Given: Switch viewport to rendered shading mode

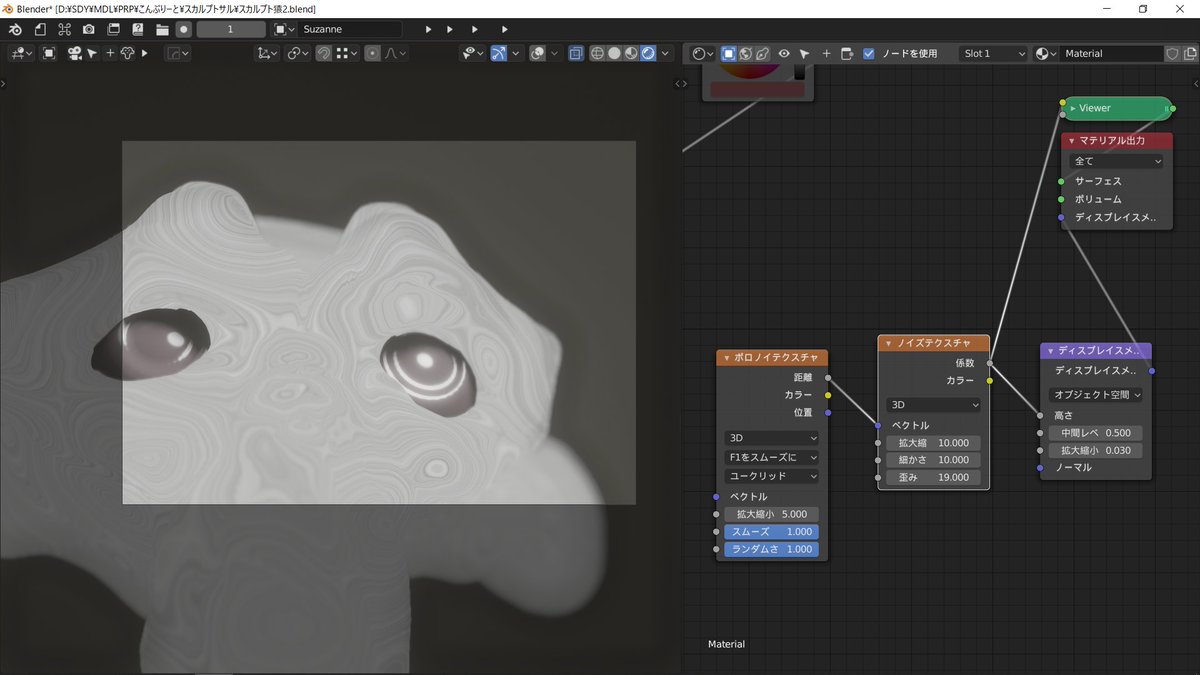Looking at the screenshot, I should (647, 53).
